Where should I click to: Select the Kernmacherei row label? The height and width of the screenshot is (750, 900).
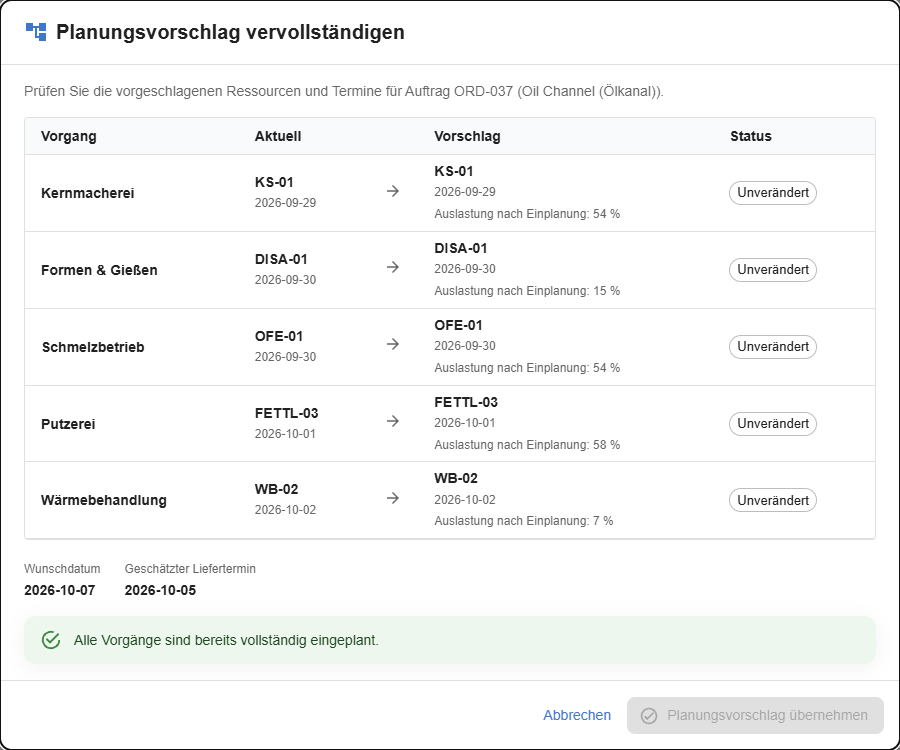coord(87,193)
